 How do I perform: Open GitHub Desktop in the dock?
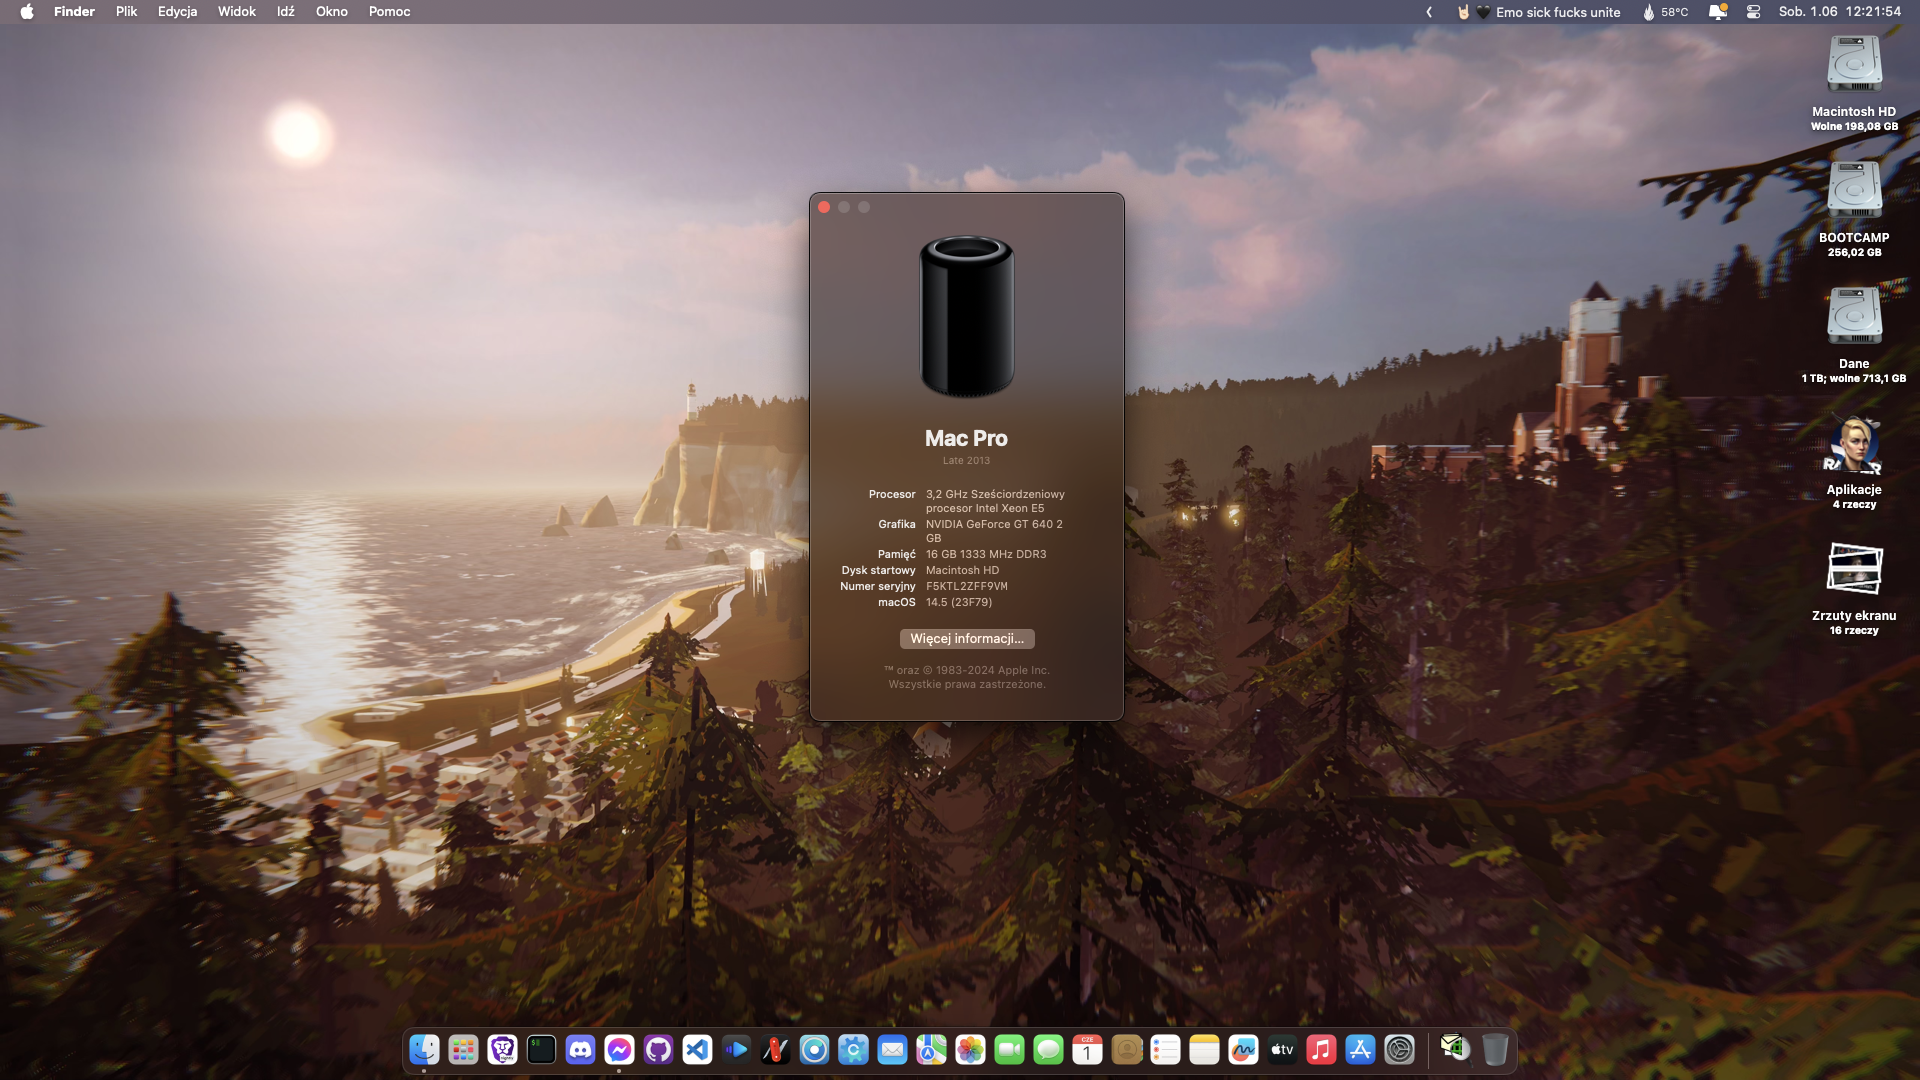[658, 1050]
